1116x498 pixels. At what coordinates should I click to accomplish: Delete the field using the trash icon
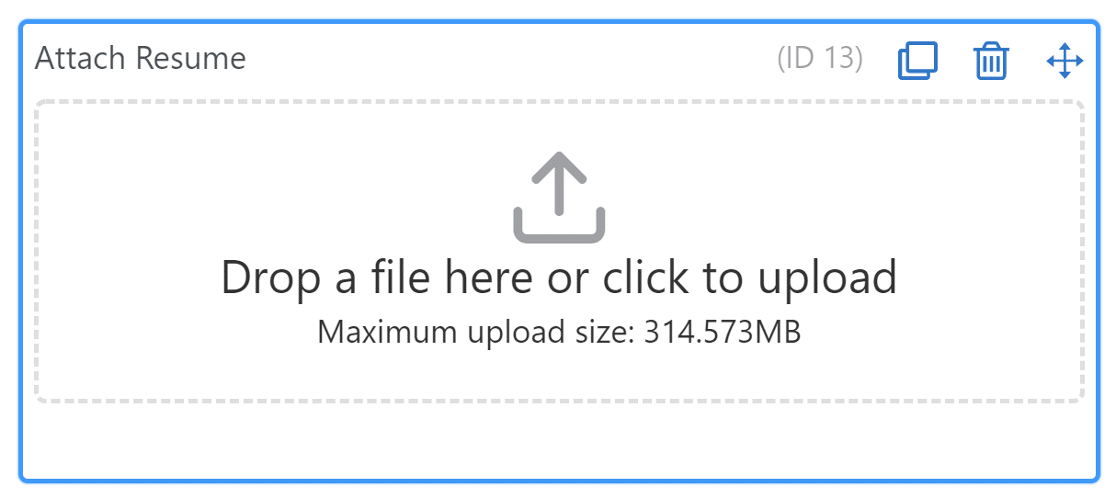[990, 60]
